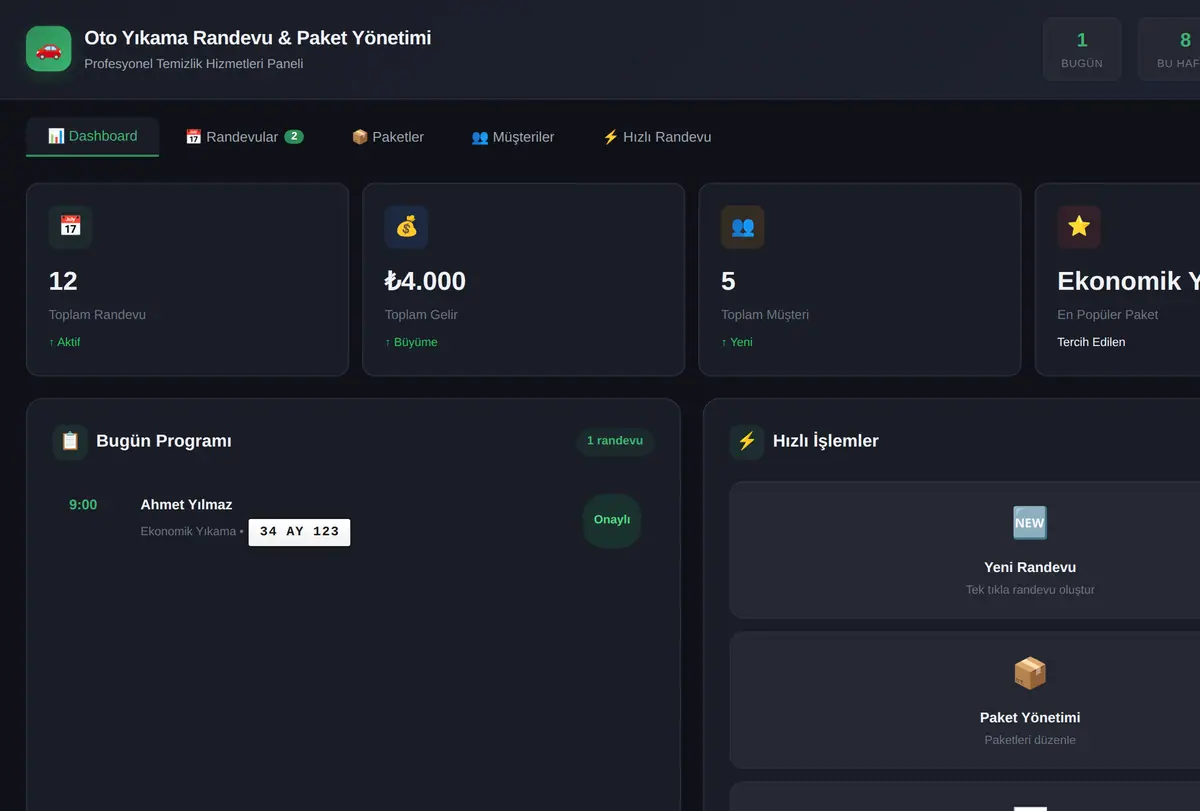
Task: Open the Paket Yönetimi quick action card
Action: click(1030, 700)
